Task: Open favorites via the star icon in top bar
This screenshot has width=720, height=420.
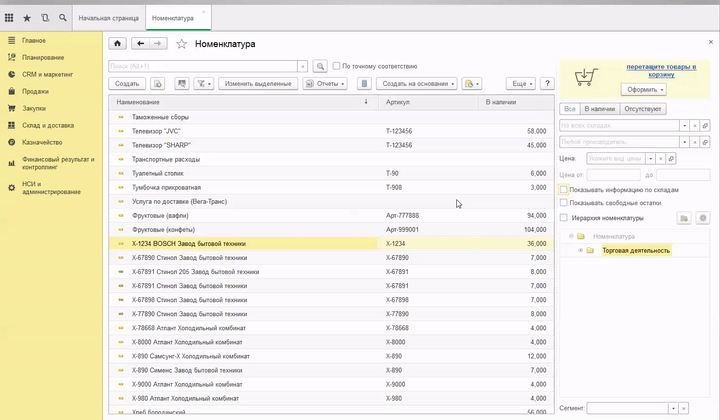Action: [27, 18]
